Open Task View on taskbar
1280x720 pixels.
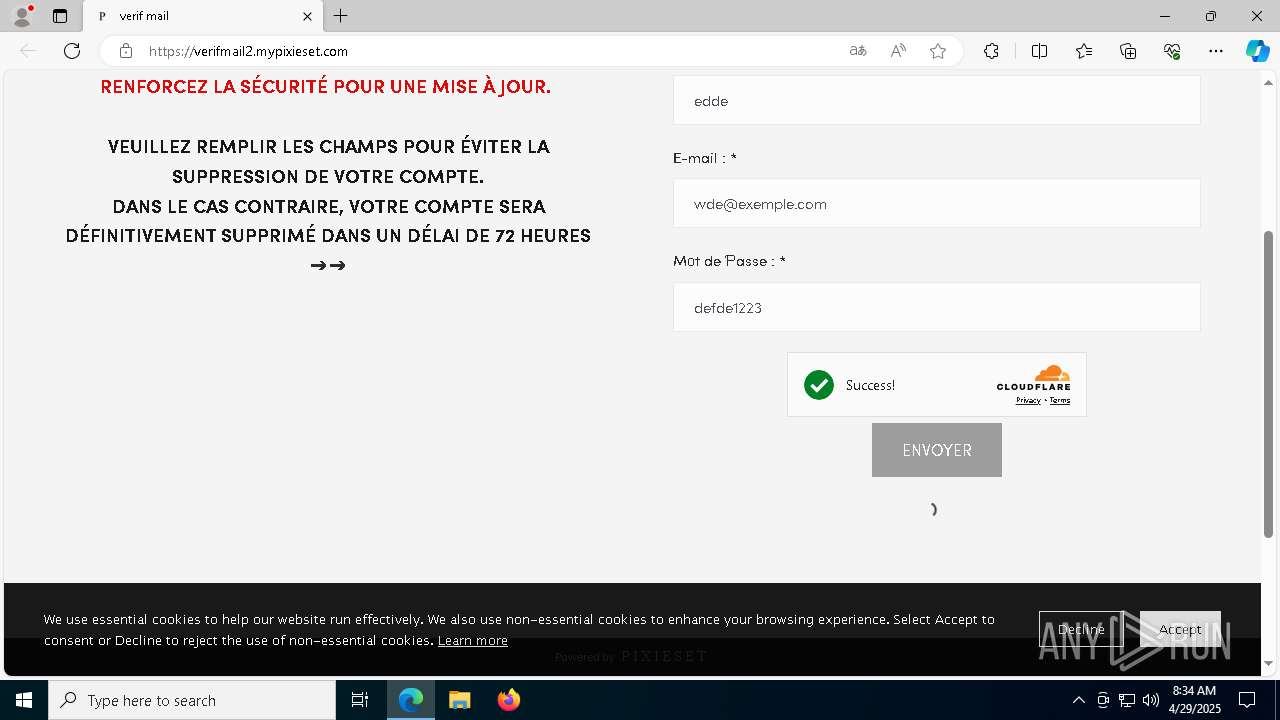(x=360, y=700)
